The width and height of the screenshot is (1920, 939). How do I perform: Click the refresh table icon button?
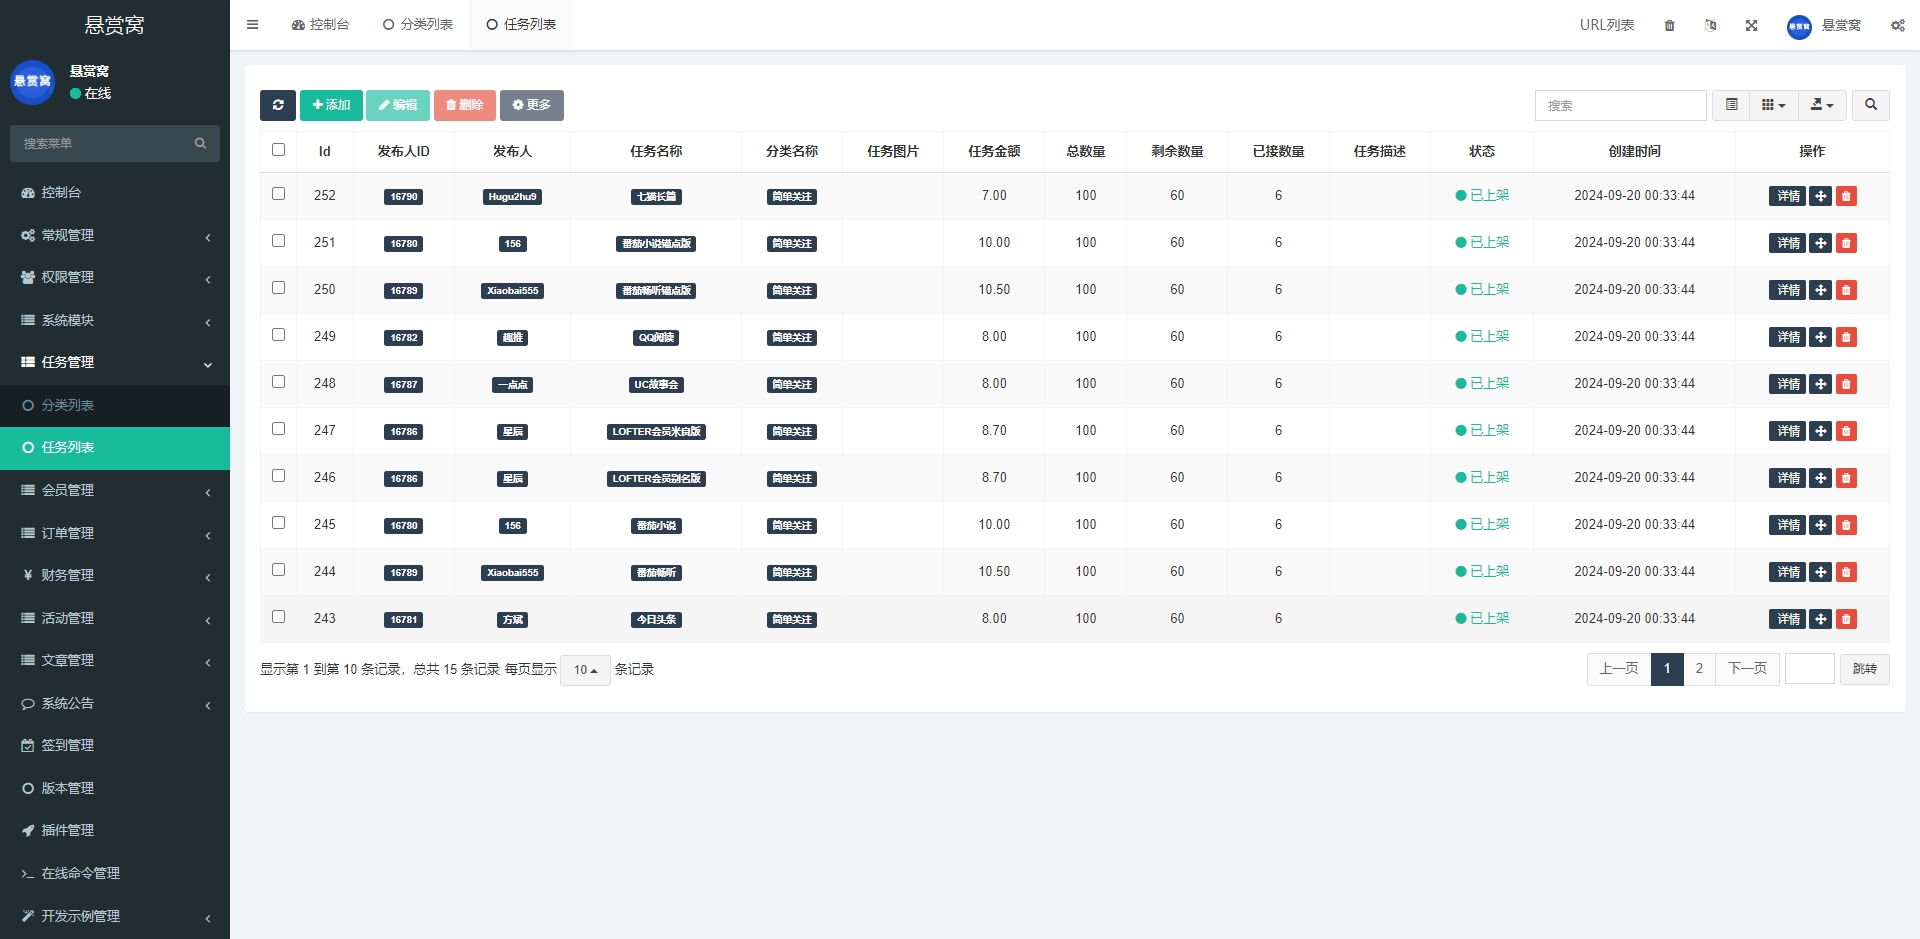277,105
